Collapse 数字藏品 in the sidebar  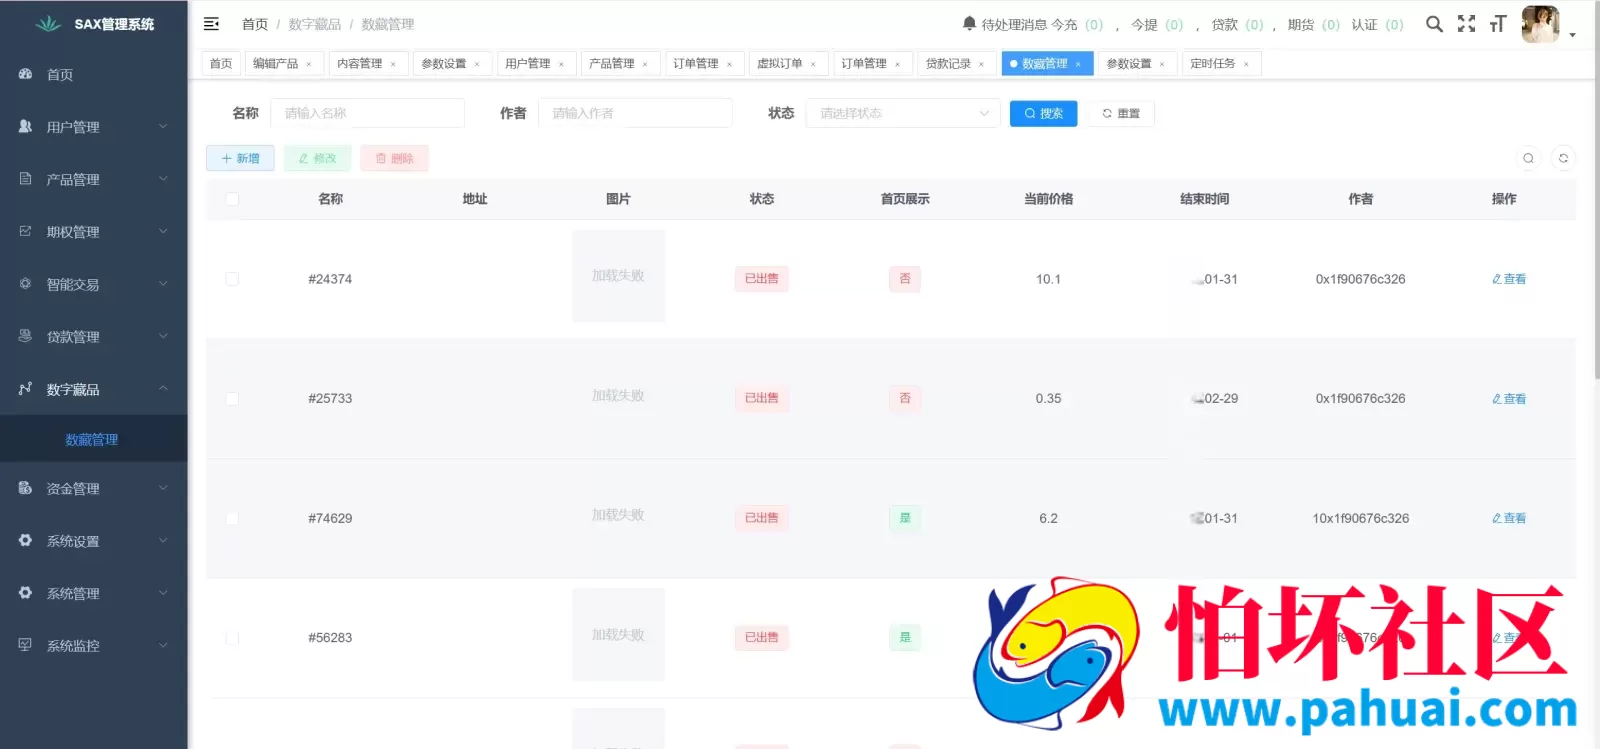[x=94, y=389]
